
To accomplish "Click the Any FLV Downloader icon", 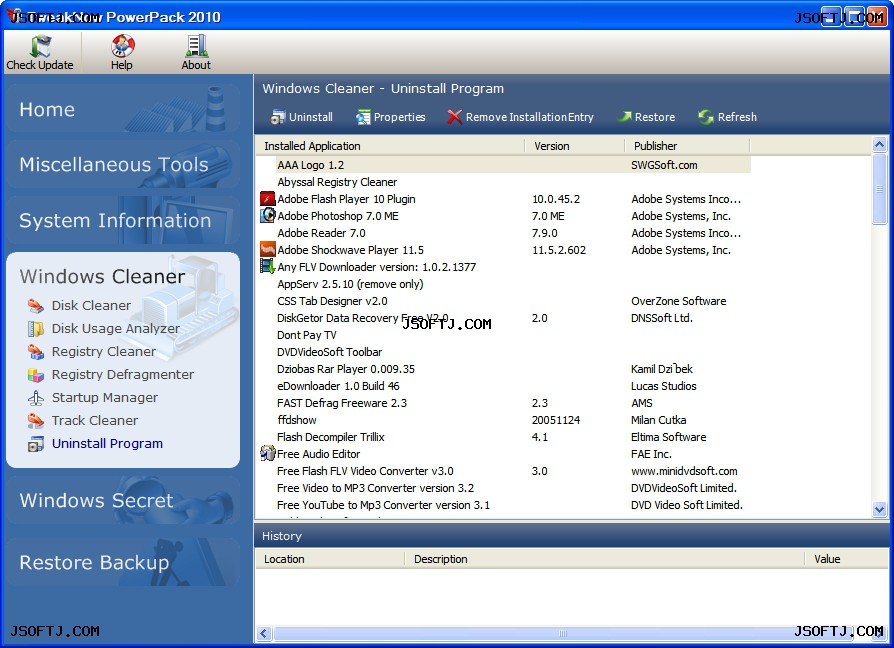I will tap(267, 266).
